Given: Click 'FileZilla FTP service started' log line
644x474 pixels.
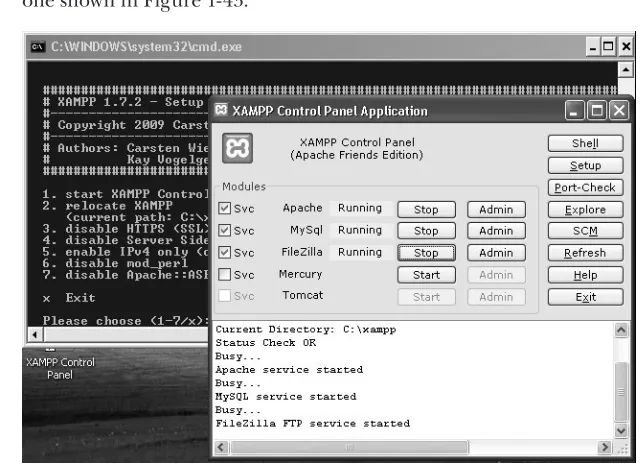Looking at the screenshot, I should coord(313,423).
